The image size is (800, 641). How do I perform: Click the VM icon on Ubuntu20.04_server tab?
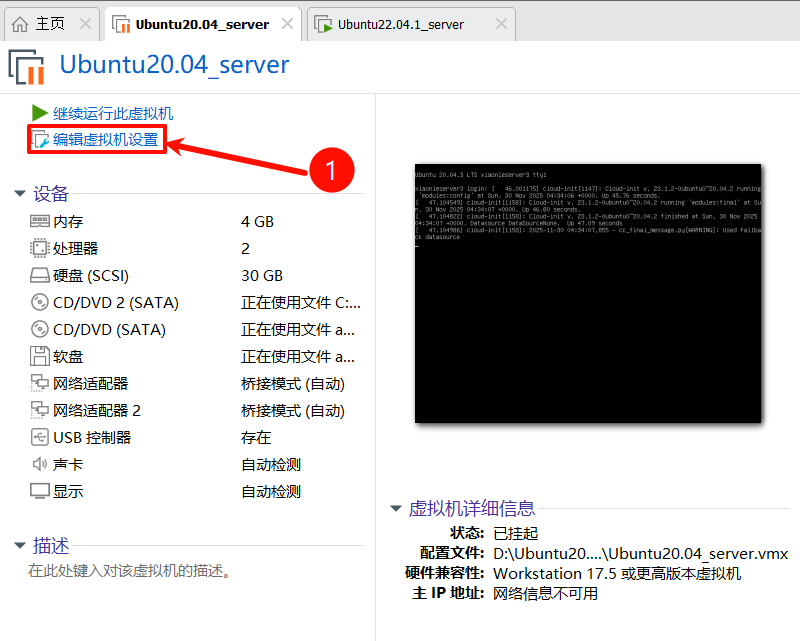121,24
